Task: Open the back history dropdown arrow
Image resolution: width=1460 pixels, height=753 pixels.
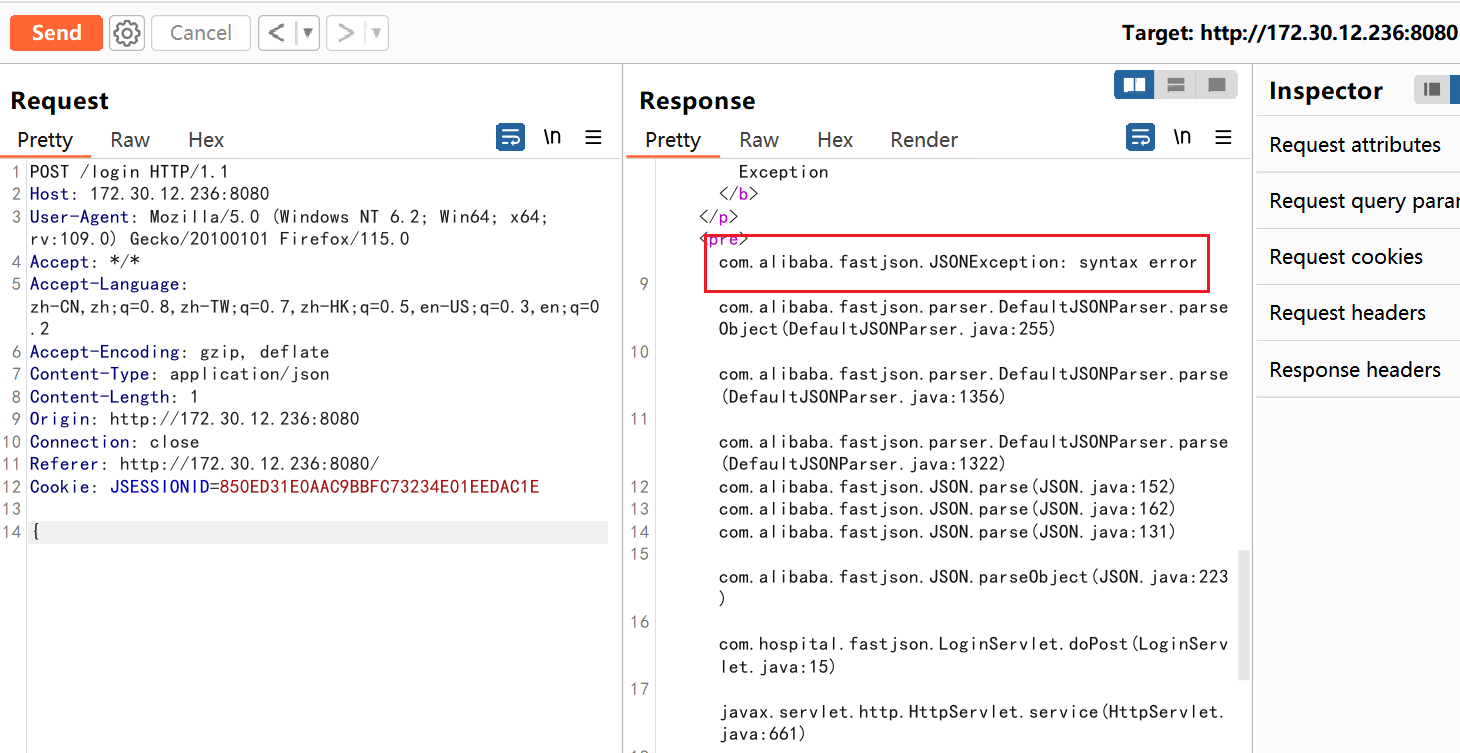Action: (x=308, y=33)
